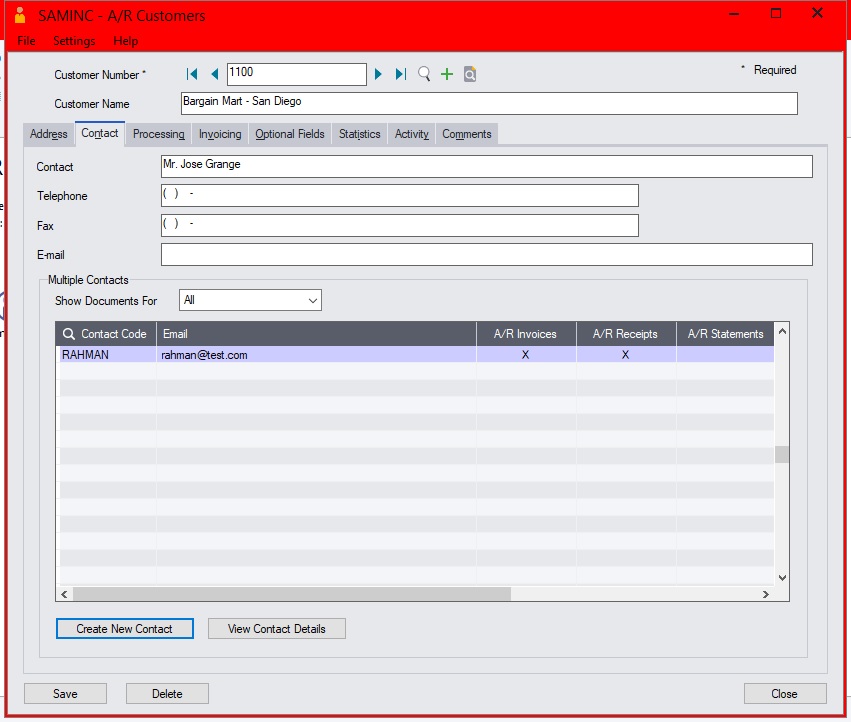Select the Contact tab
Viewport: 851px width, 722px height.
pyautogui.click(x=100, y=133)
